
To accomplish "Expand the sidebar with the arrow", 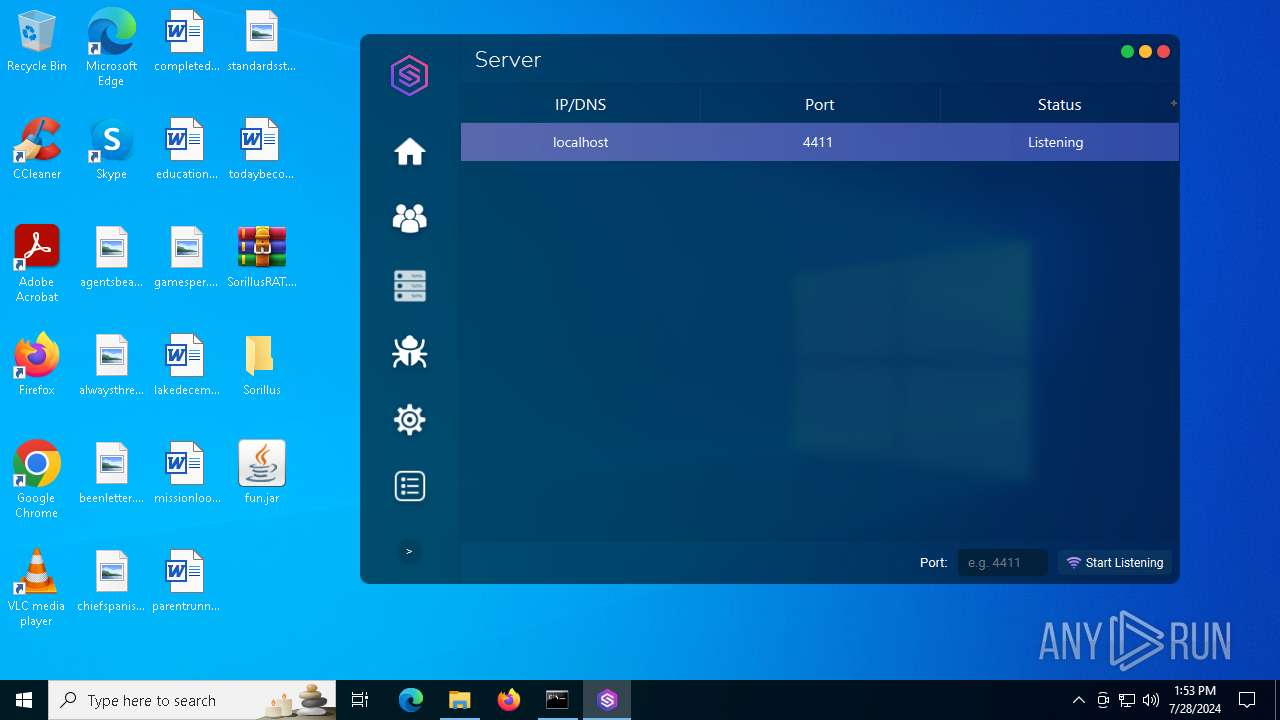I will 409,551.
